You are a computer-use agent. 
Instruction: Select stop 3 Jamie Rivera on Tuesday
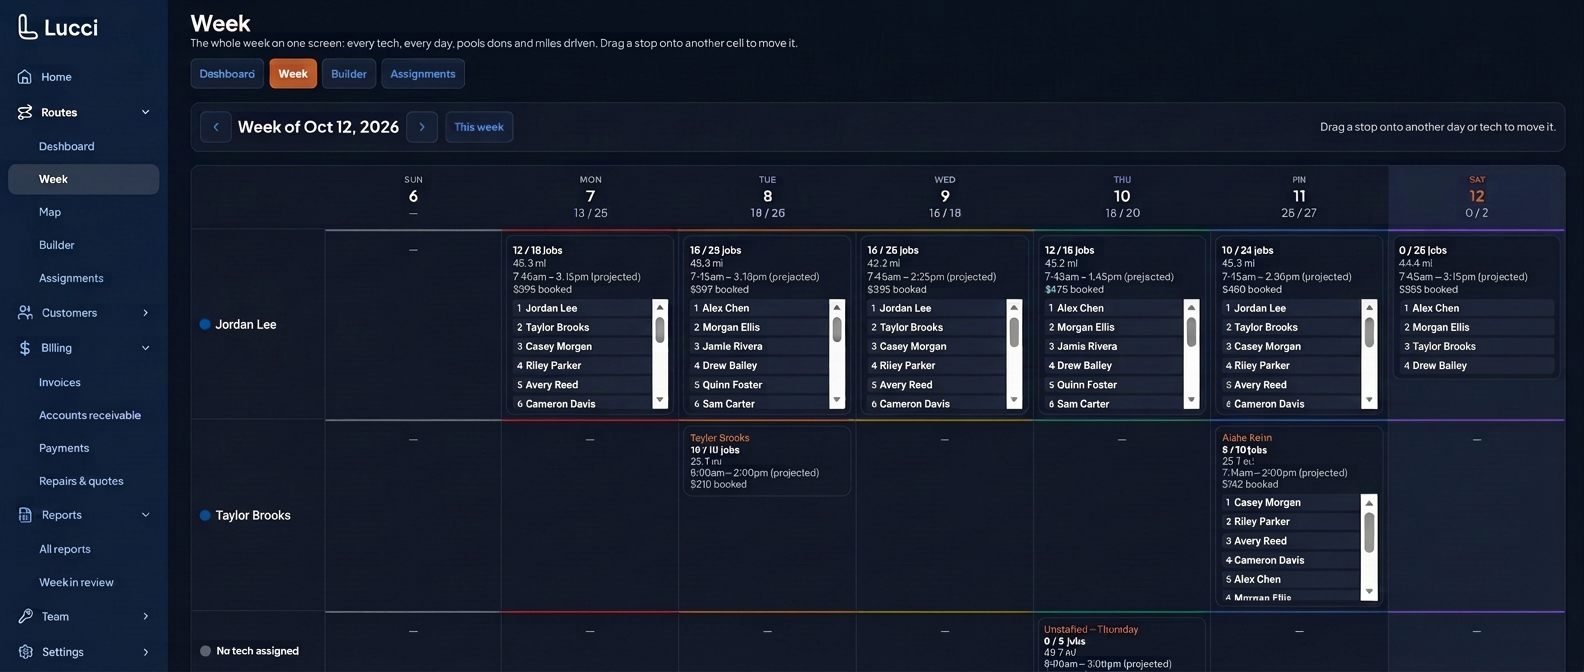point(760,347)
